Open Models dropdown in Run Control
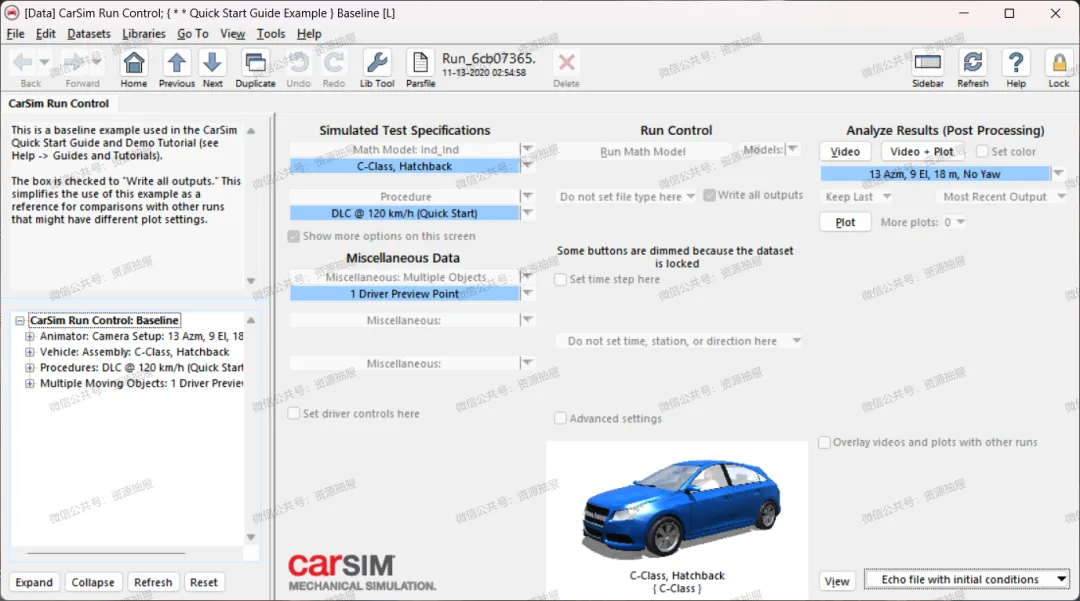The height and width of the screenshot is (601, 1080). point(793,149)
